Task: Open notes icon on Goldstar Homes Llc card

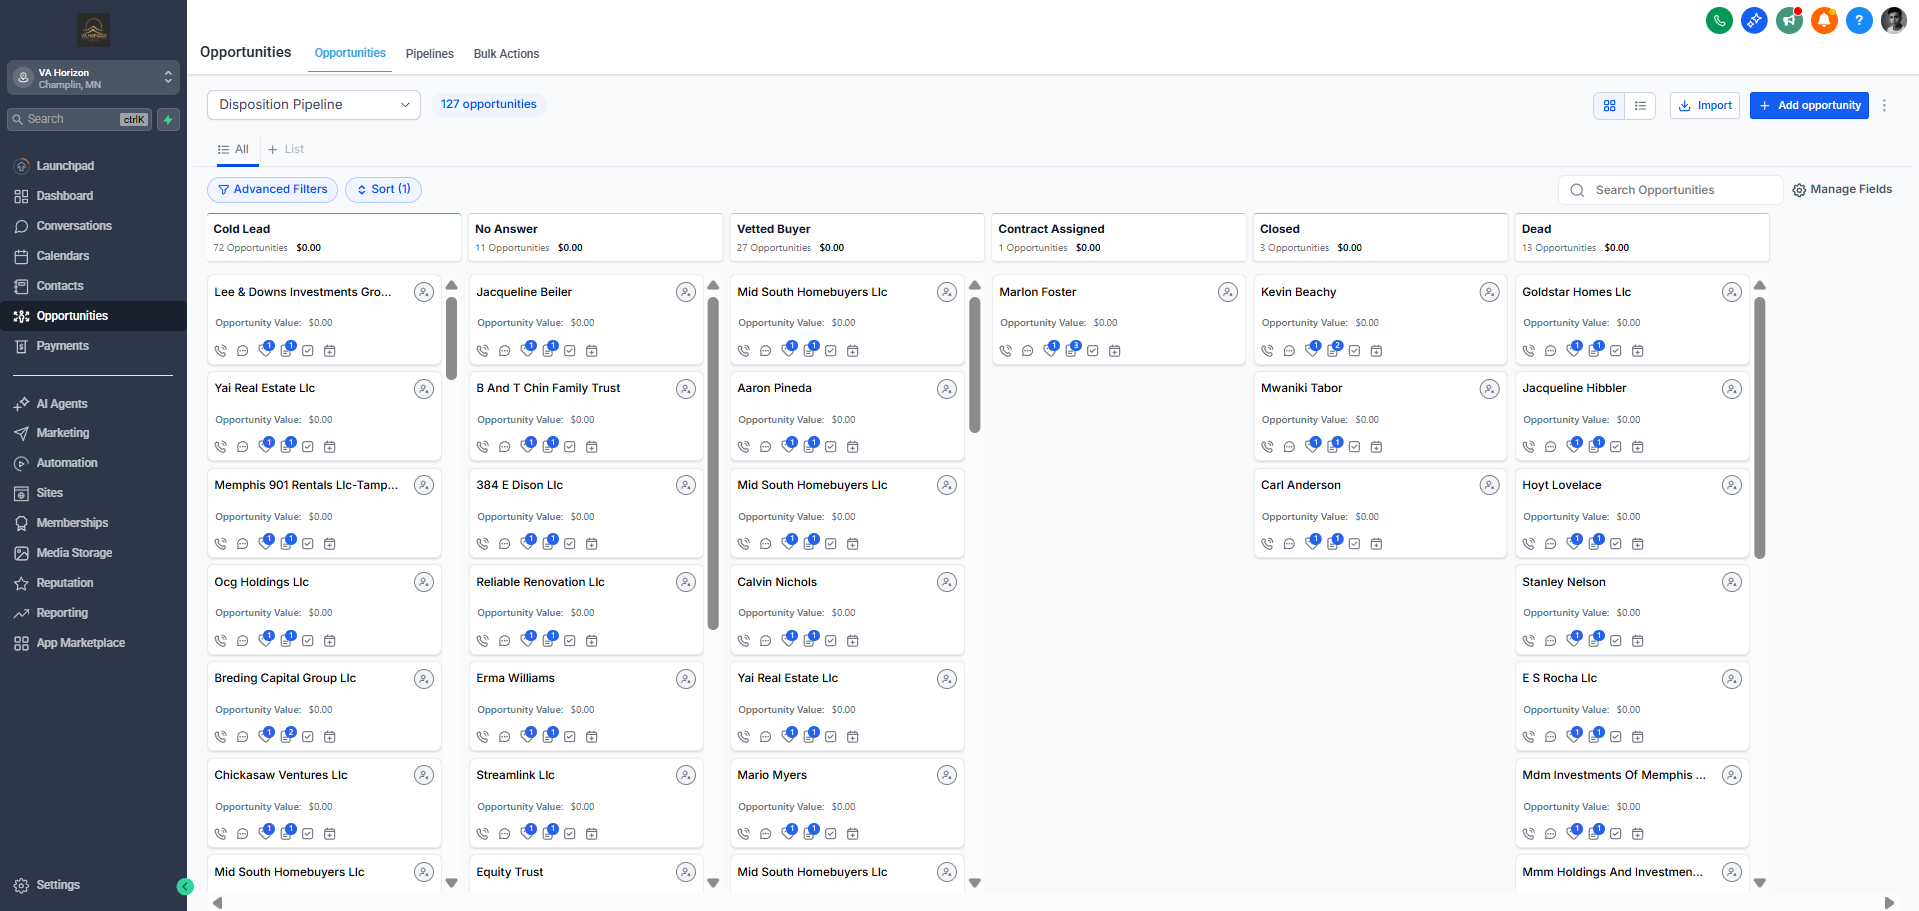Action: [1596, 351]
